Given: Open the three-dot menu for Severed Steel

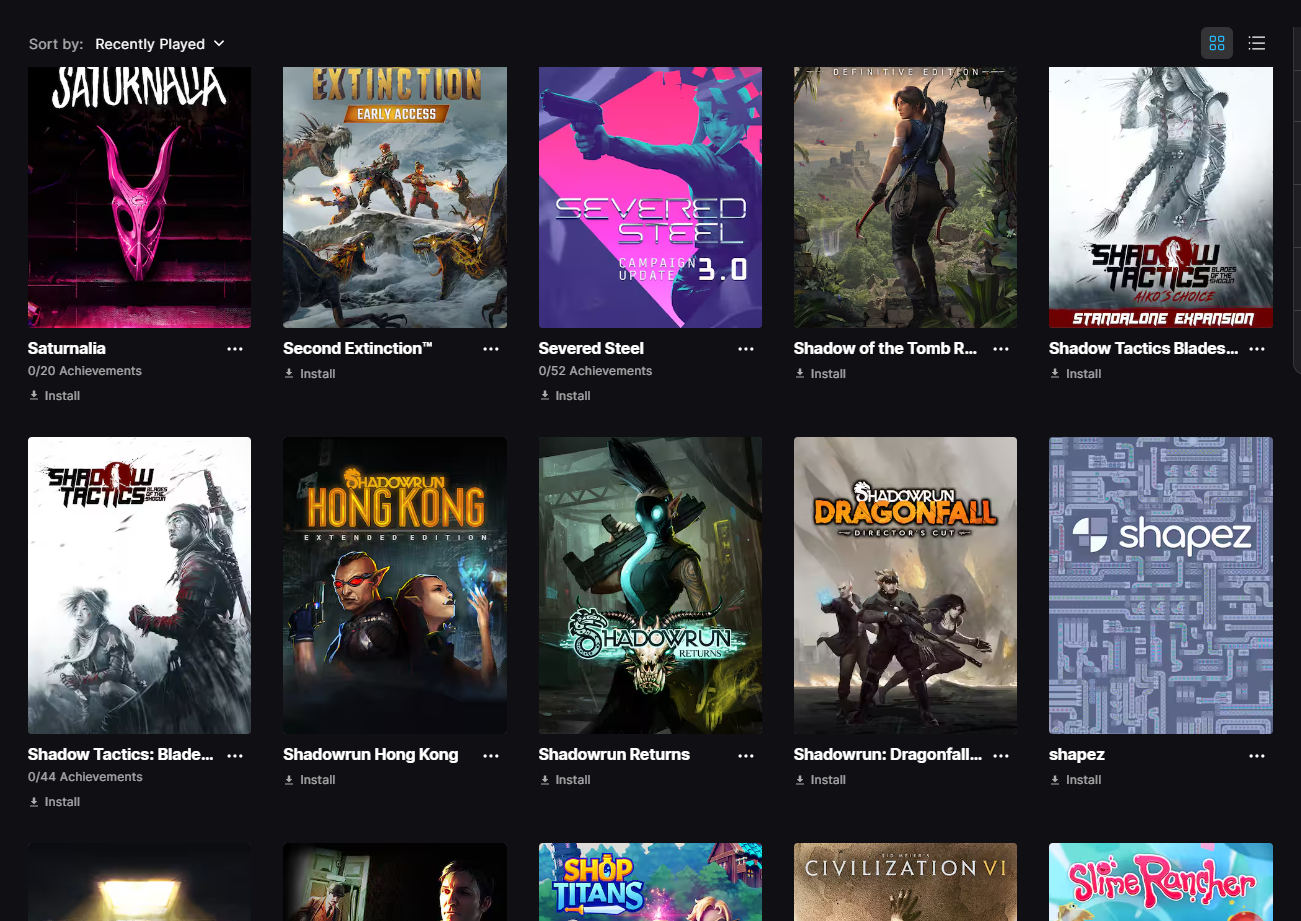Looking at the screenshot, I should [x=746, y=349].
